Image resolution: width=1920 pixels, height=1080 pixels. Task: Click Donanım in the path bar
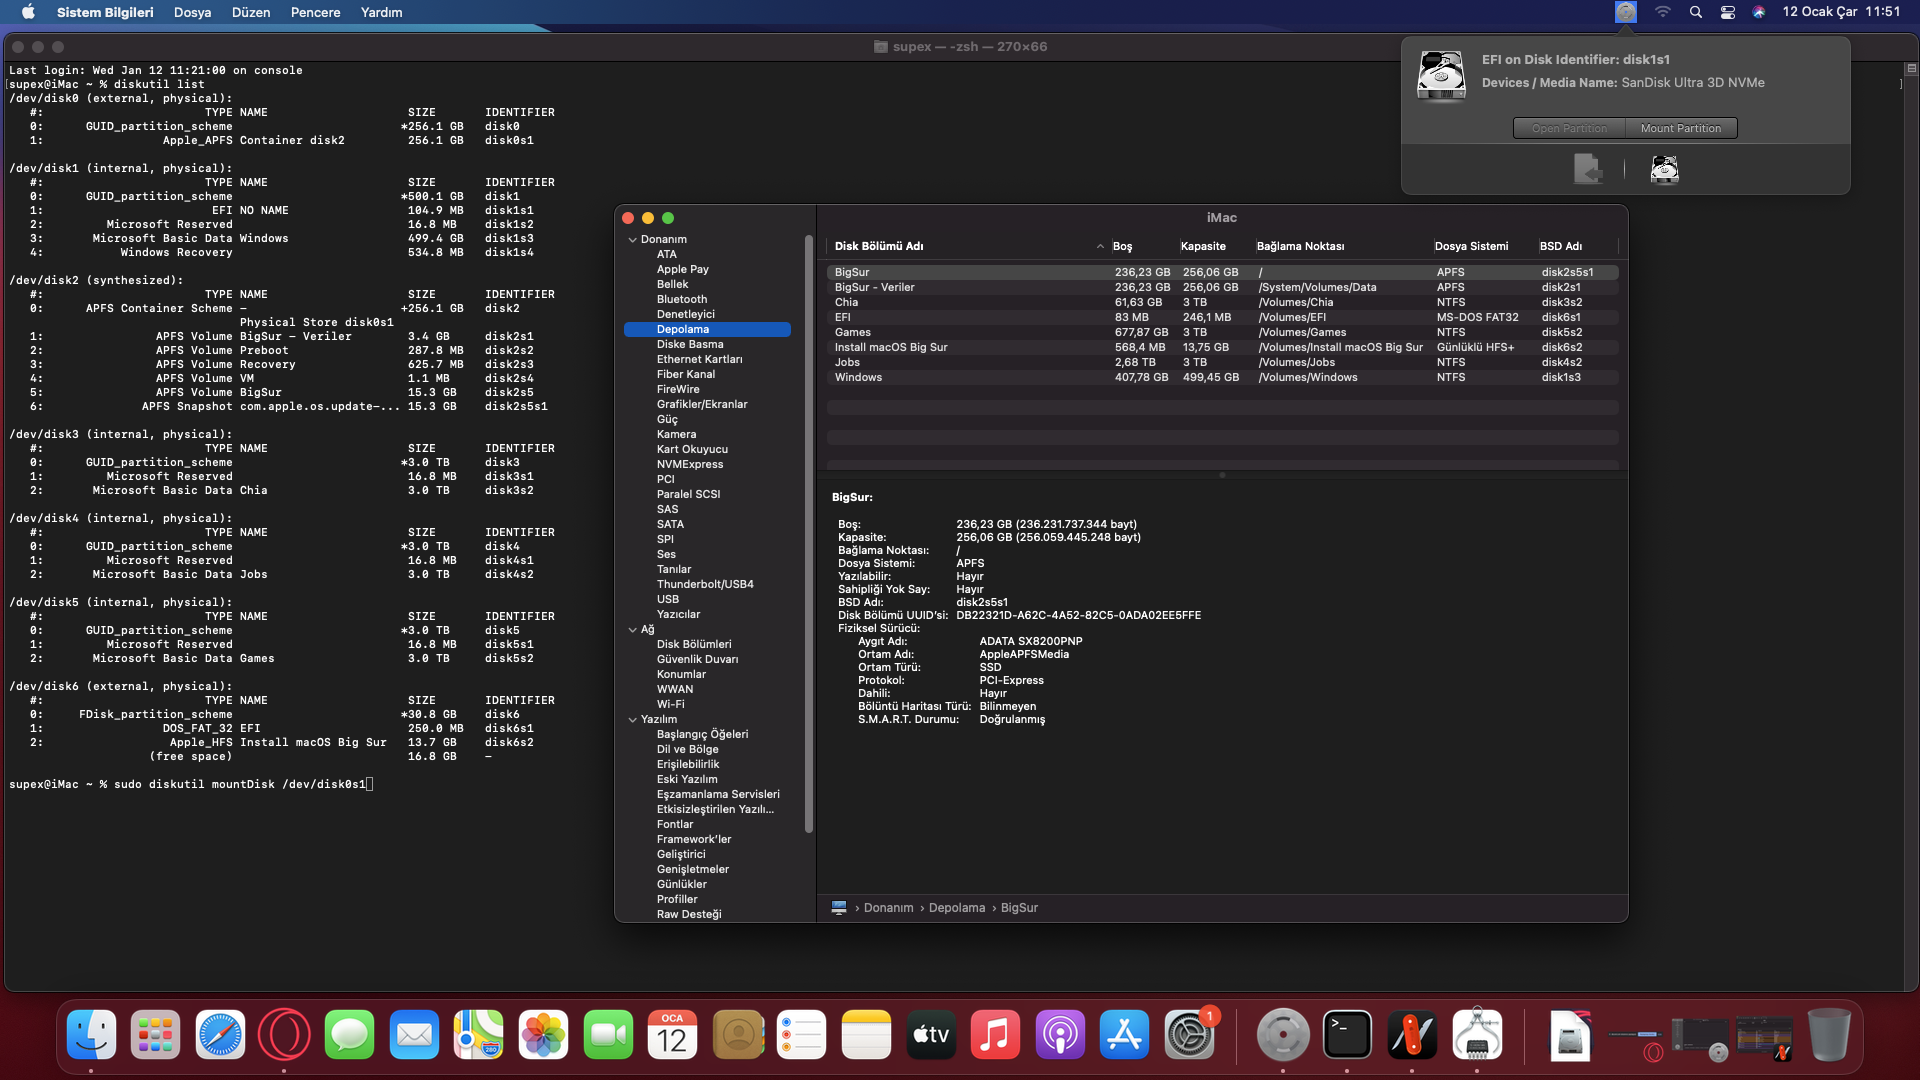[889, 908]
